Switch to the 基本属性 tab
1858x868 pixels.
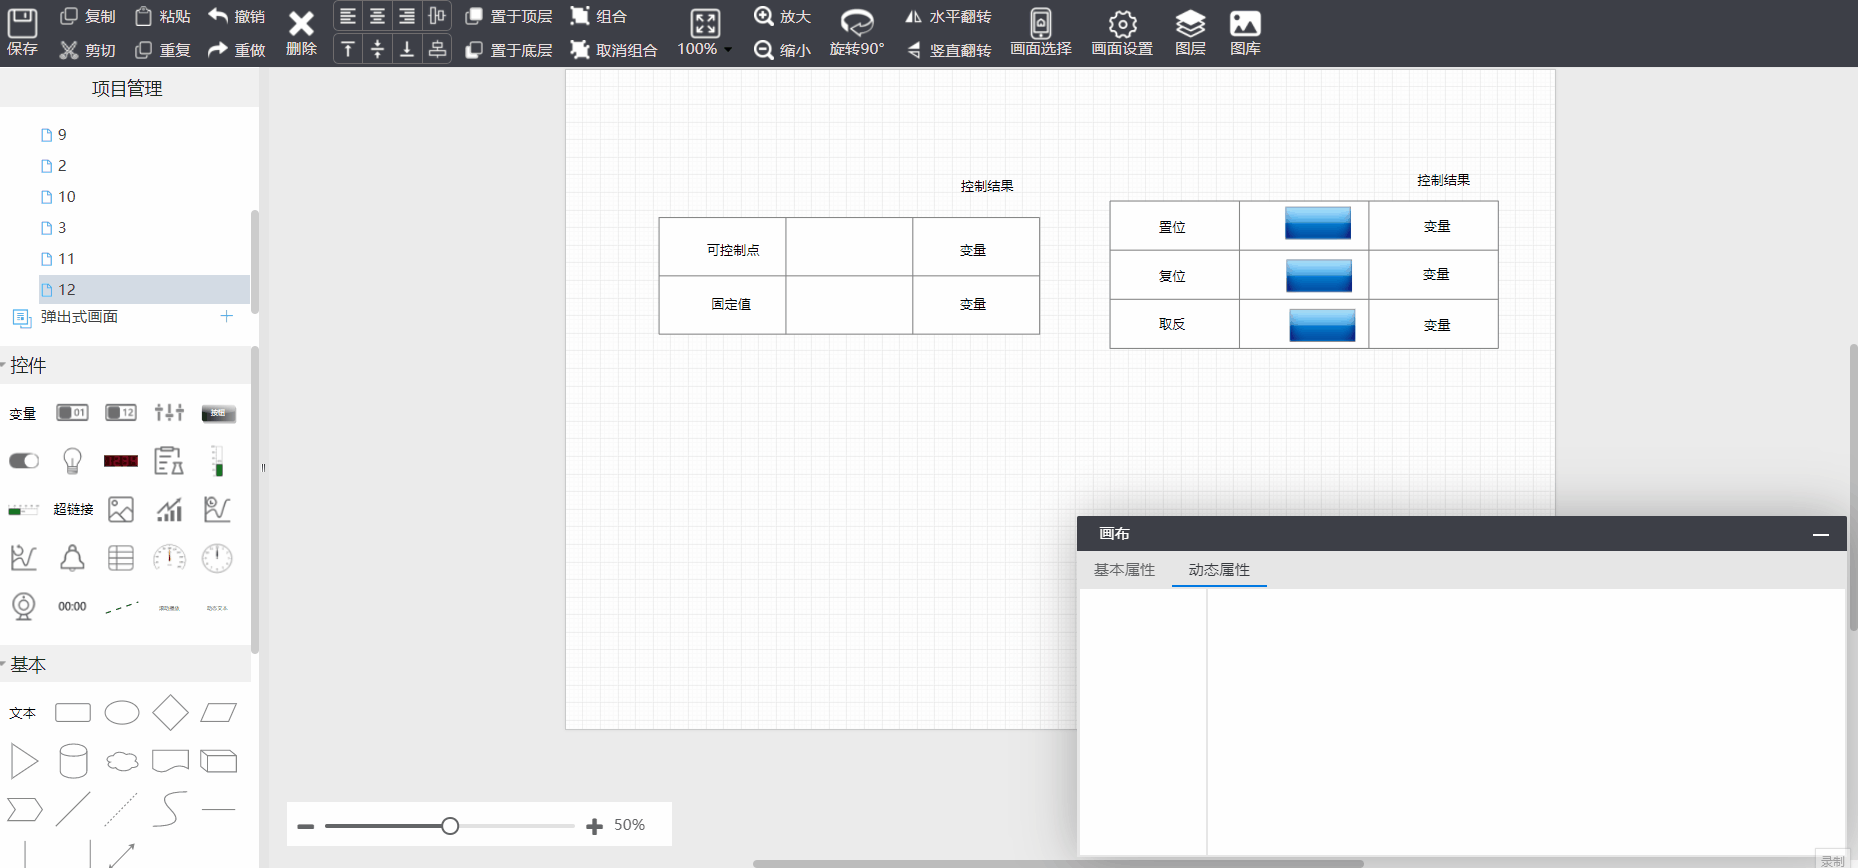click(1124, 570)
